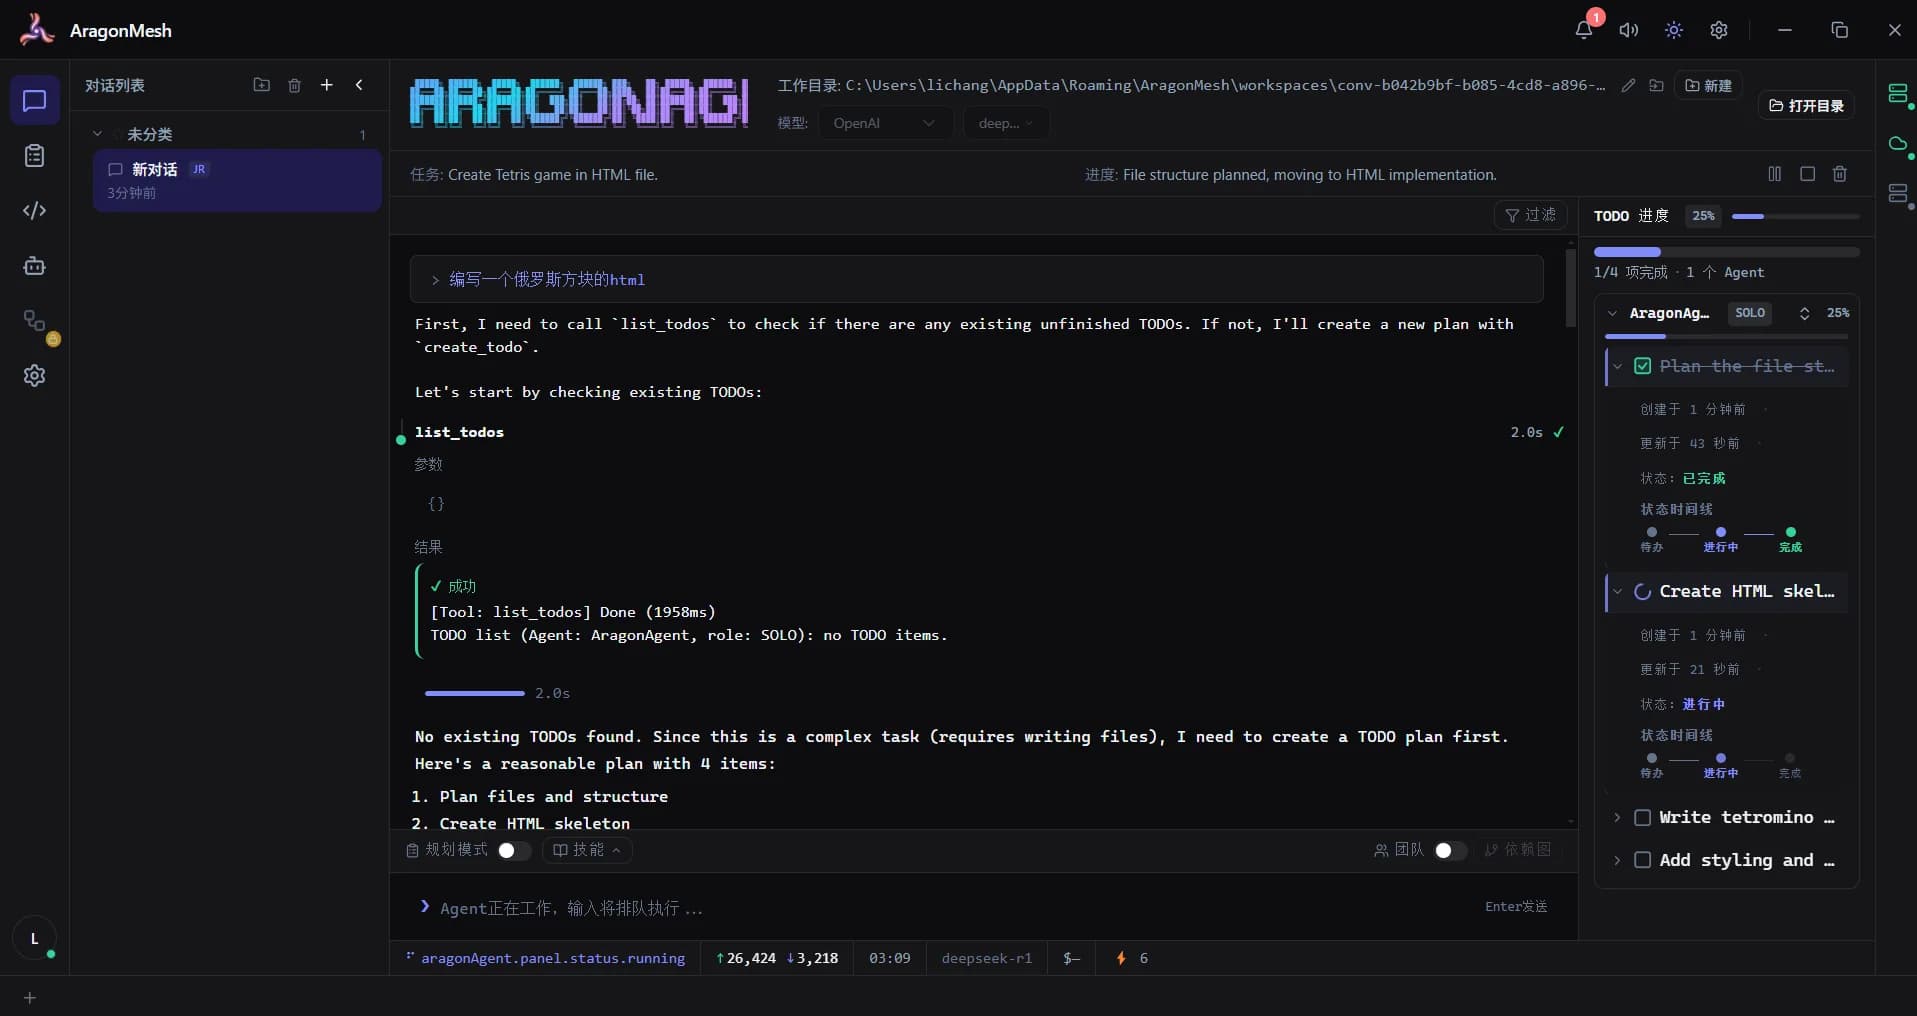This screenshot has height=1016, width=1917.
Task: Open settings gear in title bar
Action: coord(1719,30)
